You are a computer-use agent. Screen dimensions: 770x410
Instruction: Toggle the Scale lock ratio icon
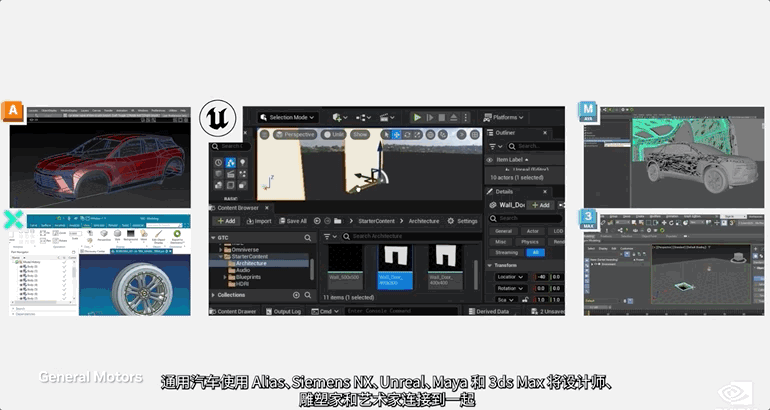(x=525, y=300)
